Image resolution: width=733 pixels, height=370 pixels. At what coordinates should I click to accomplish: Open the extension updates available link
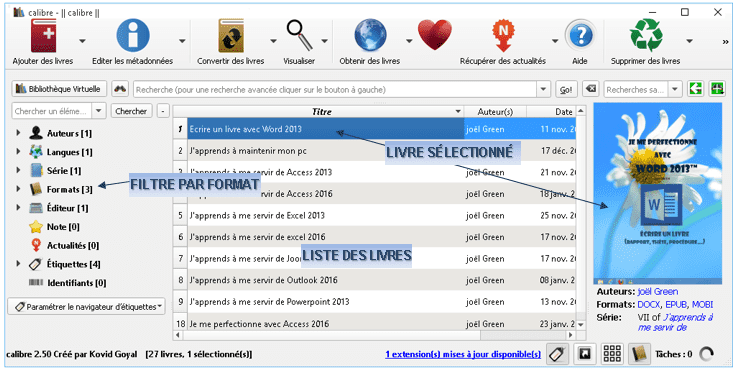click(x=463, y=355)
